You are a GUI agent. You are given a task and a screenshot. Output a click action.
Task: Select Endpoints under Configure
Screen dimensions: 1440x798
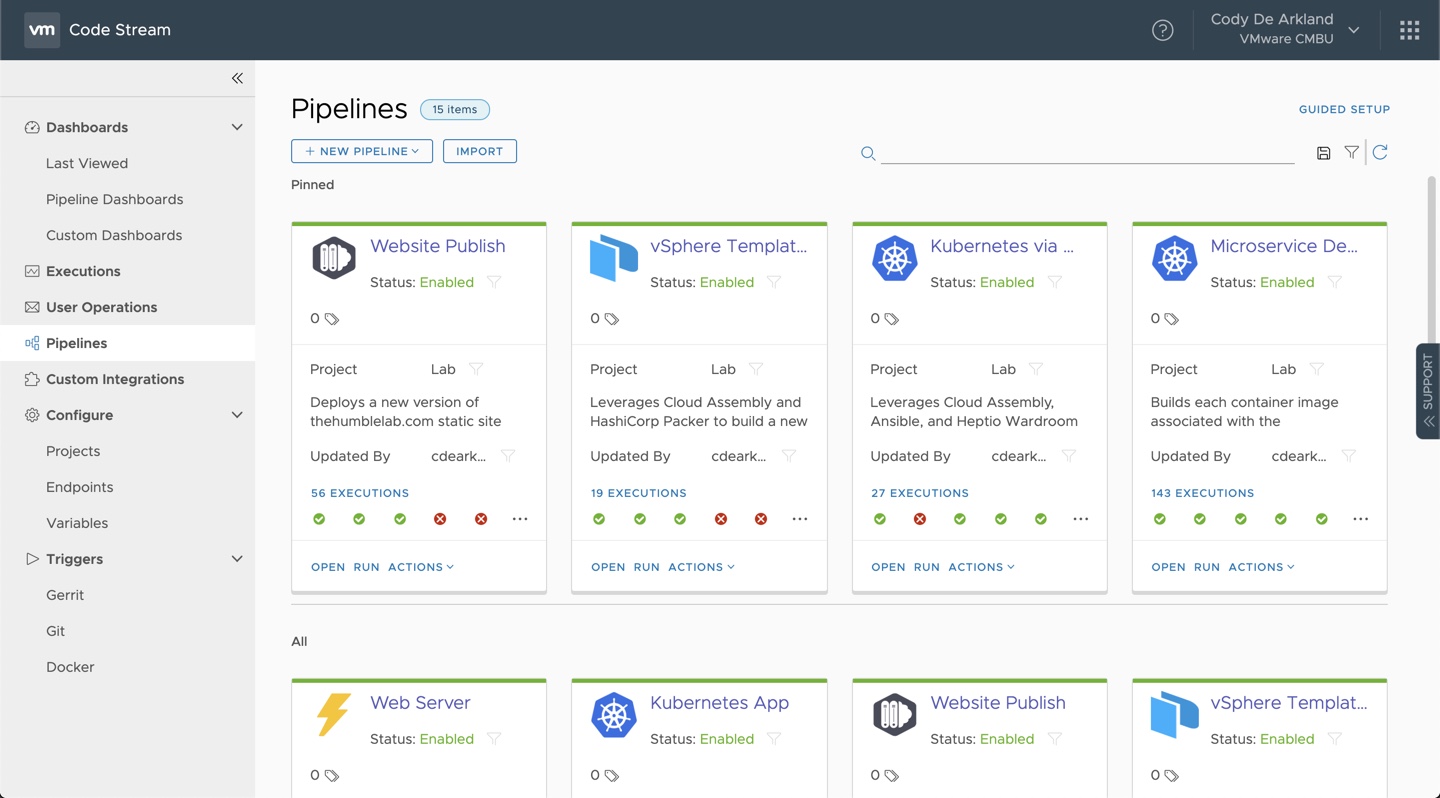point(79,487)
